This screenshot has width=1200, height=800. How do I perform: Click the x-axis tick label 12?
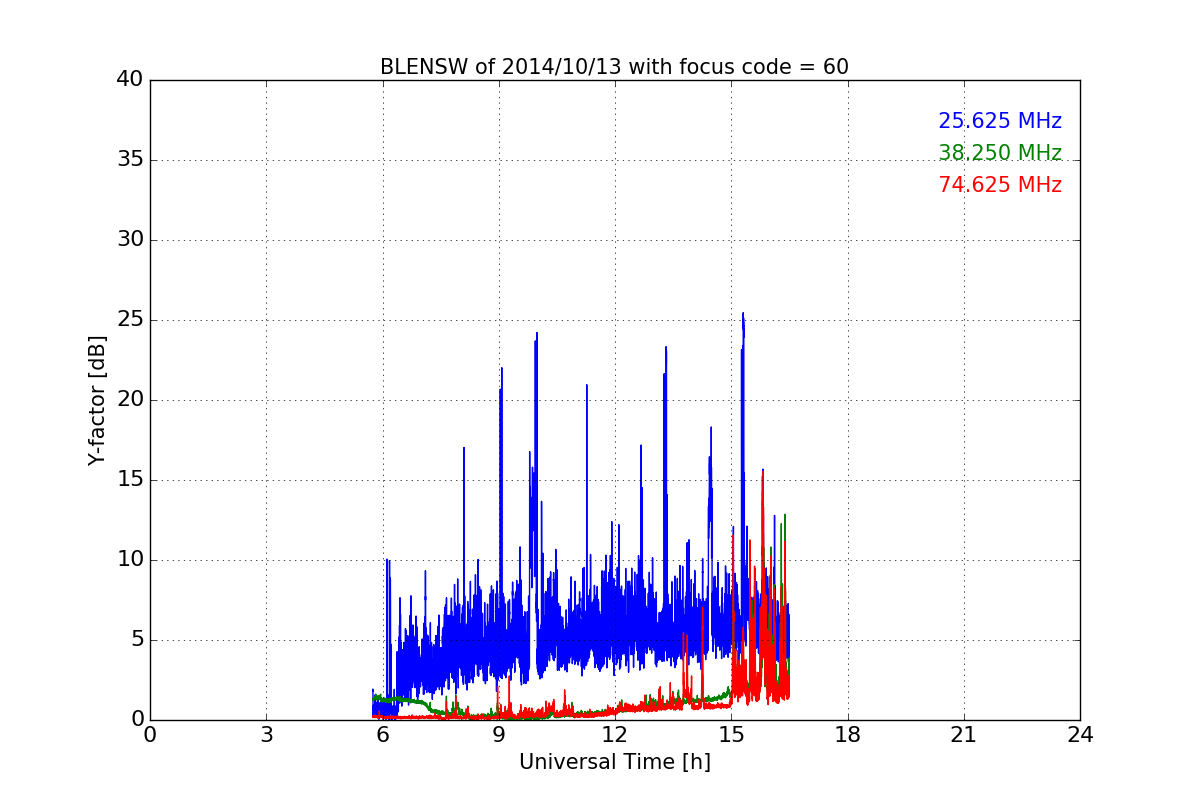coord(615,735)
